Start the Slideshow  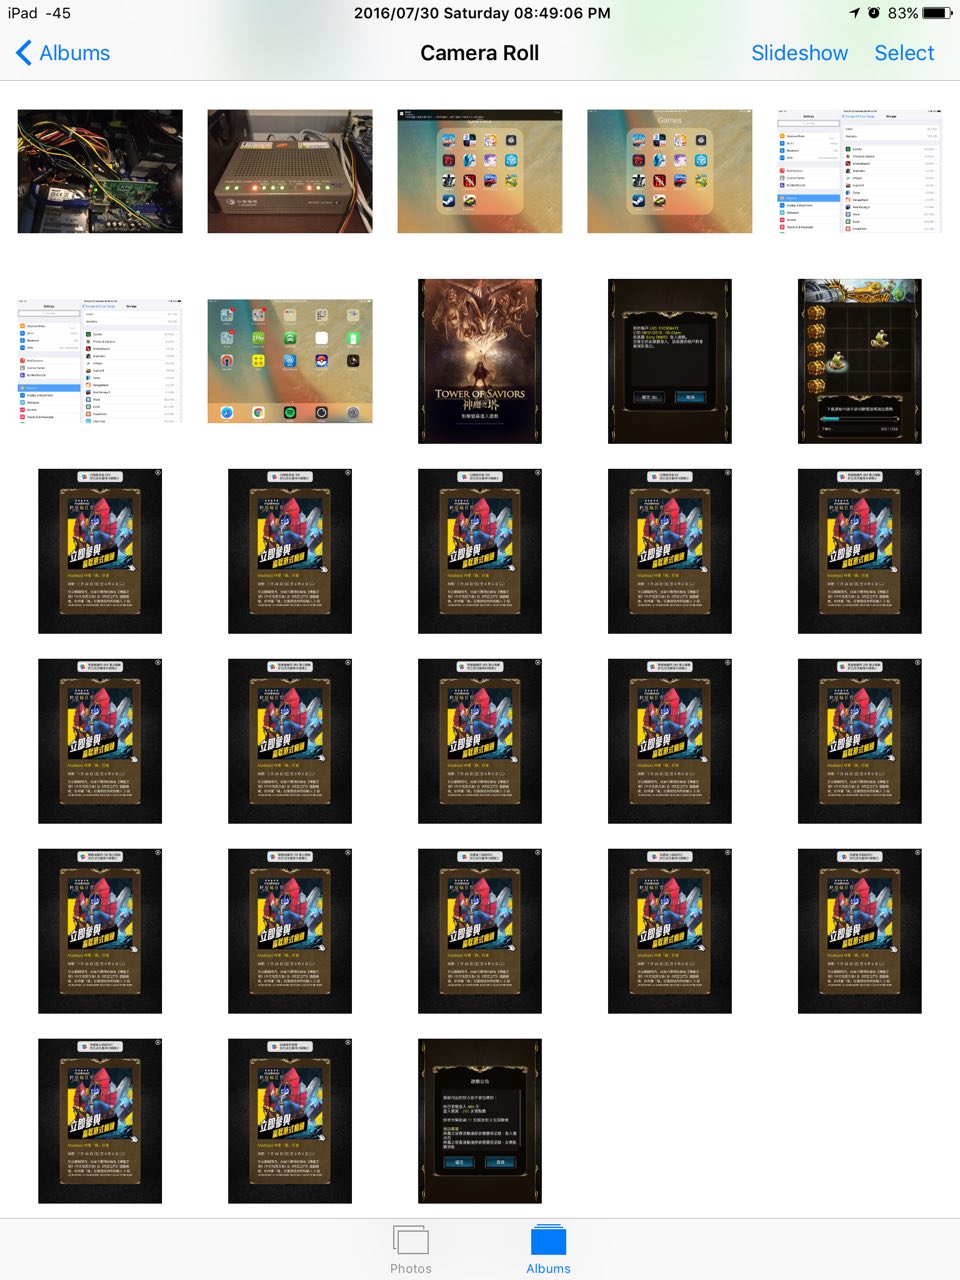pos(799,53)
